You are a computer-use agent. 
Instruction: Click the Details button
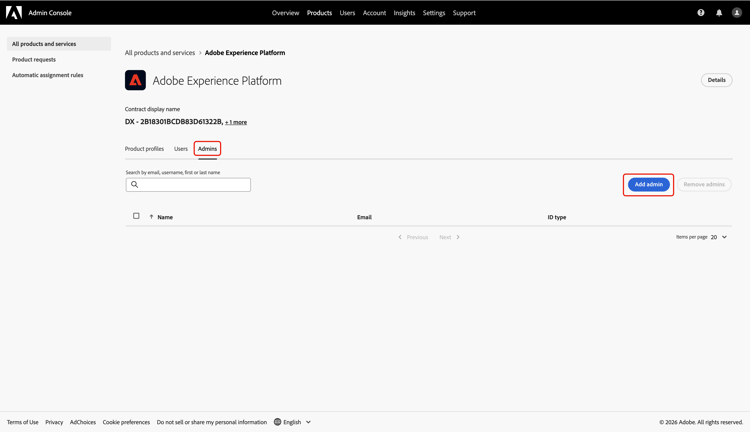(x=717, y=80)
